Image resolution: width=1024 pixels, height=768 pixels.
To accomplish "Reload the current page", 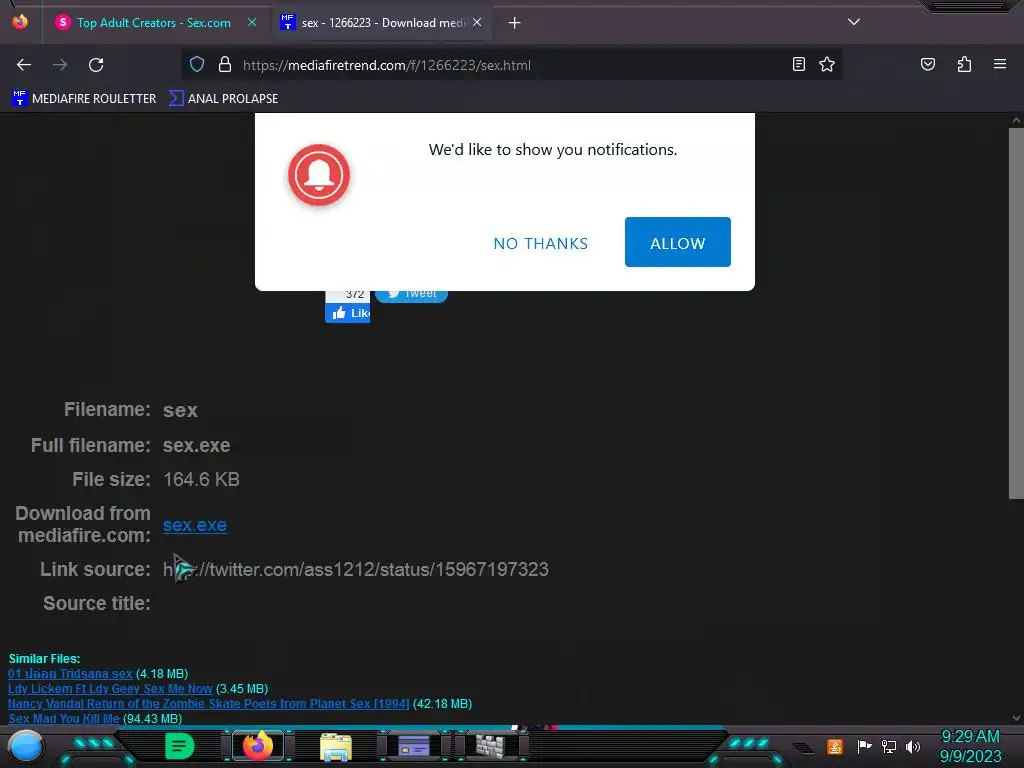I will click(x=97, y=65).
